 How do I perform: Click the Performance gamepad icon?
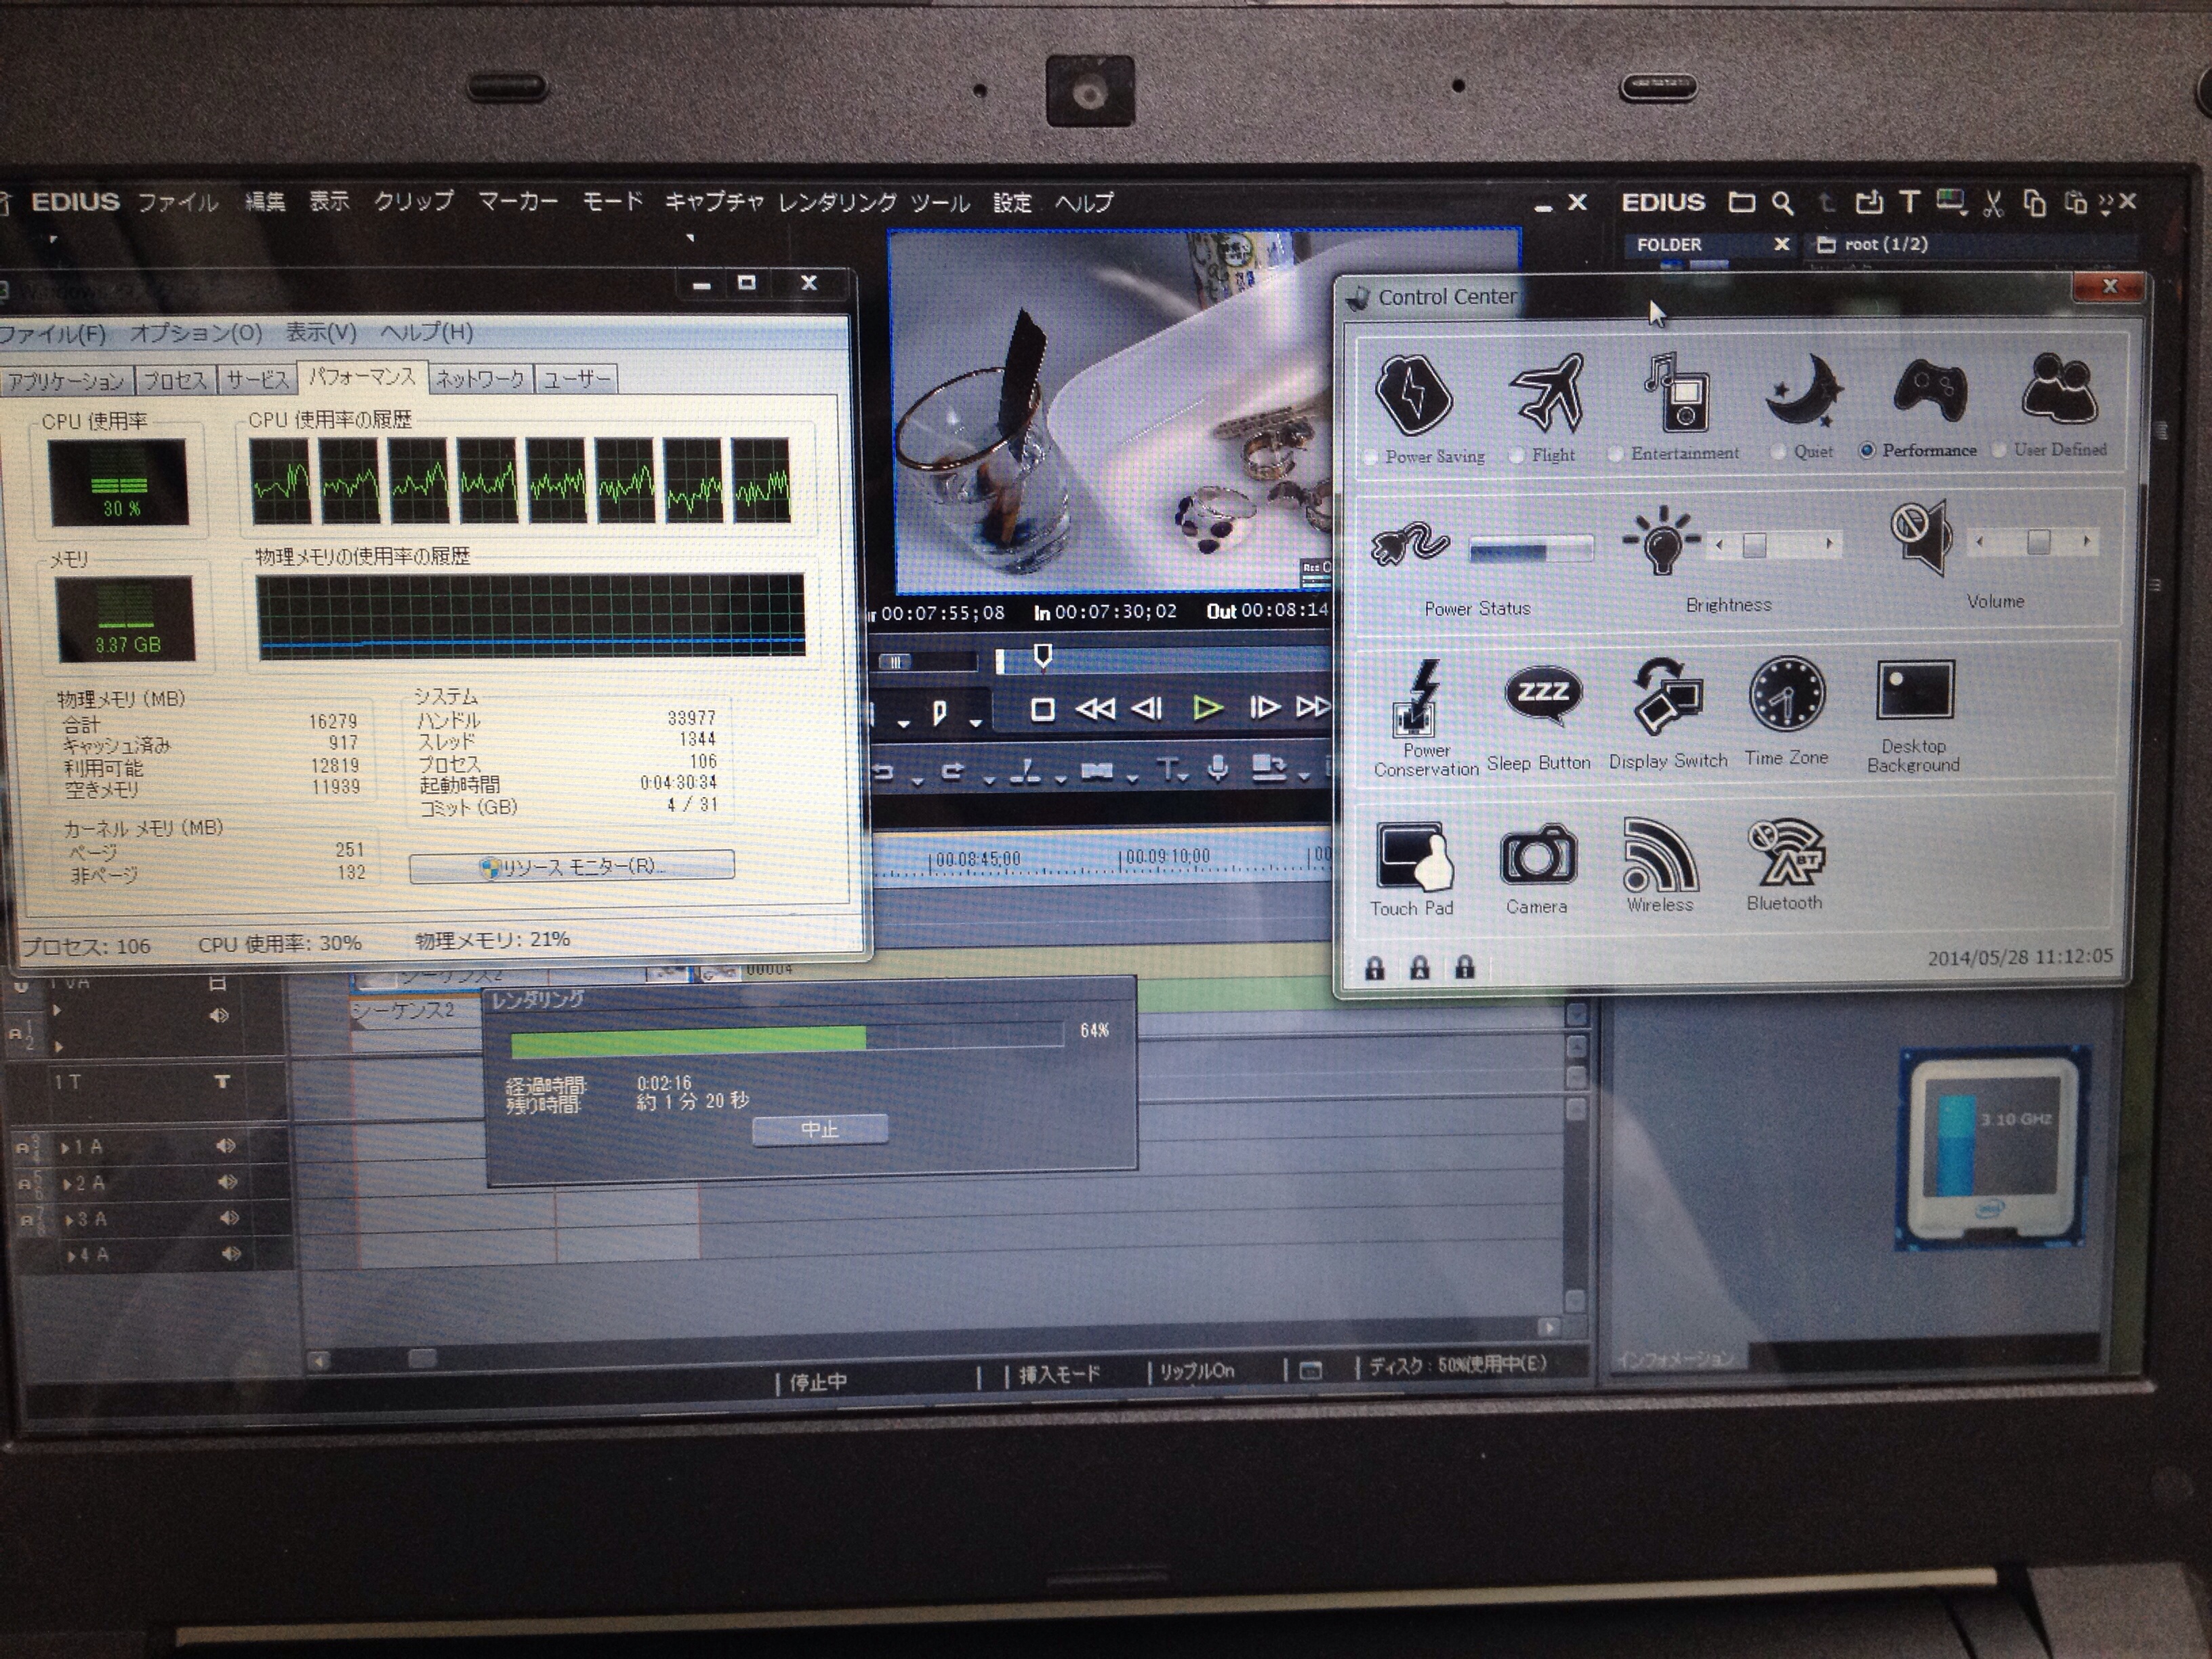point(1930,390)
